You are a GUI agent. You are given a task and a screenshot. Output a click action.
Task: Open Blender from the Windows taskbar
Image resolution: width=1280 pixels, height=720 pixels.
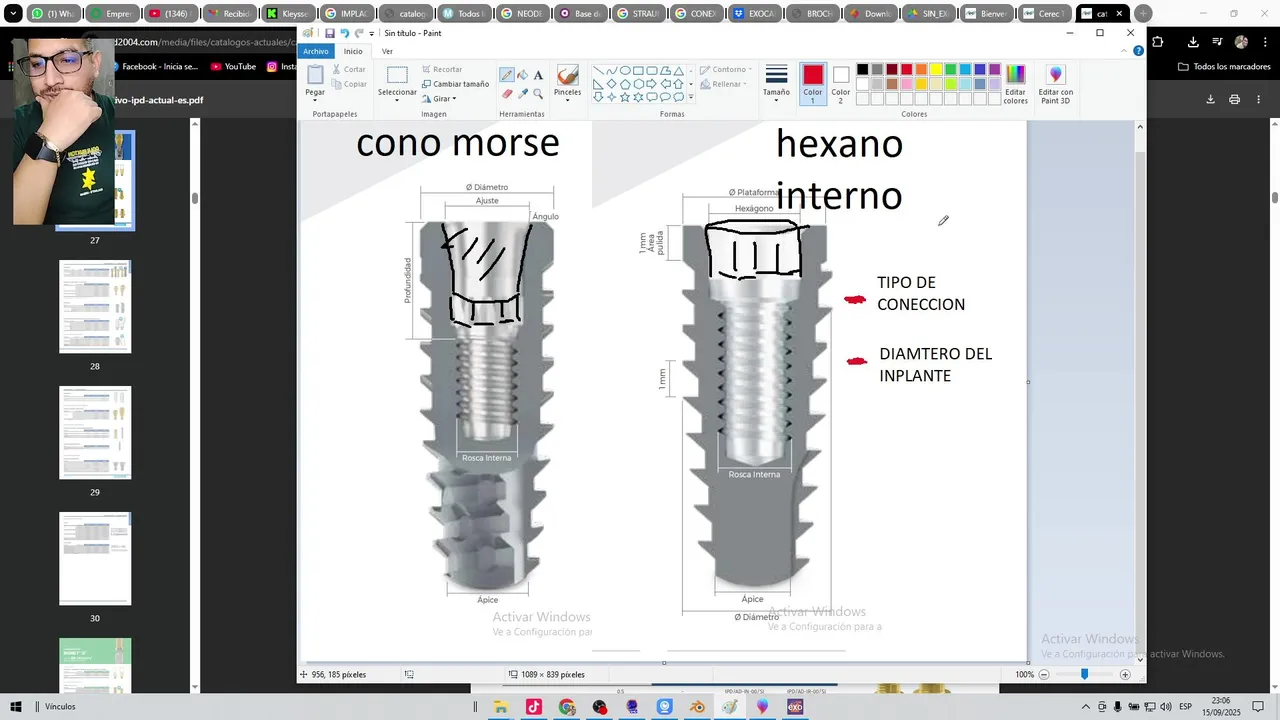pyautogui.click(x=697, y=707)
